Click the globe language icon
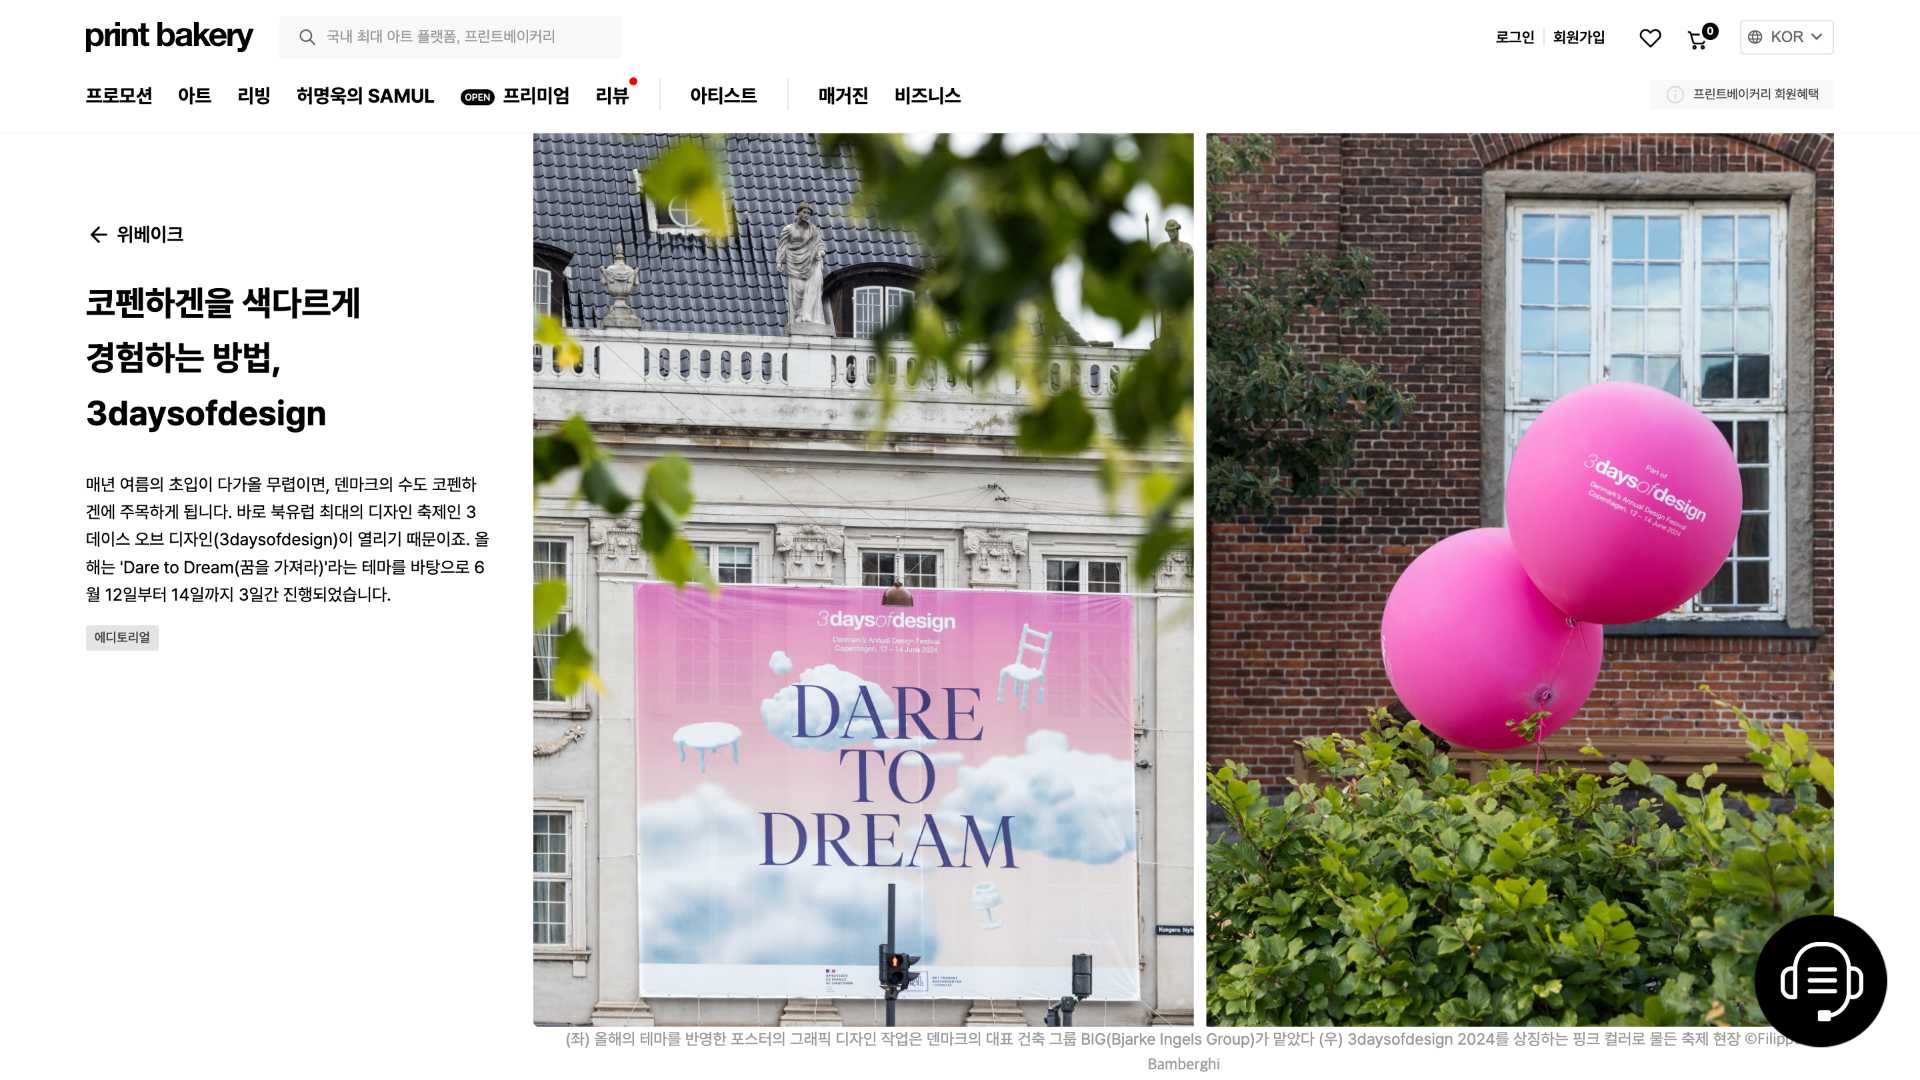Image resolution: width=1920 pixels, height=1080 pixels. tap(1755, 37)
